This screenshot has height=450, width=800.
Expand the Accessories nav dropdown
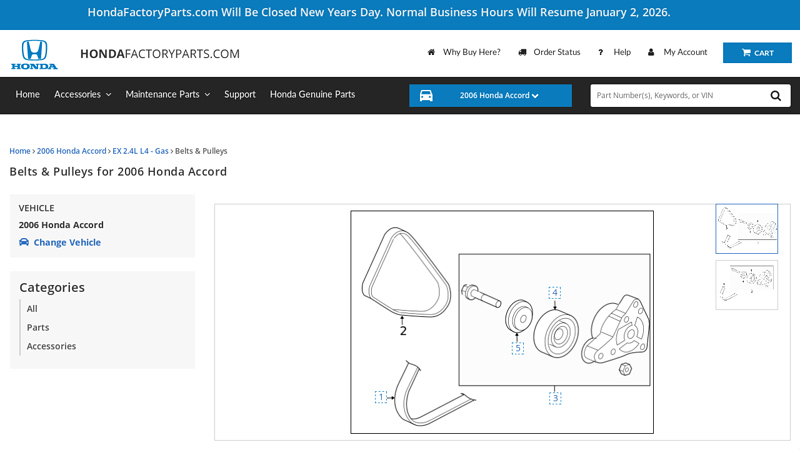pos(83,94)
